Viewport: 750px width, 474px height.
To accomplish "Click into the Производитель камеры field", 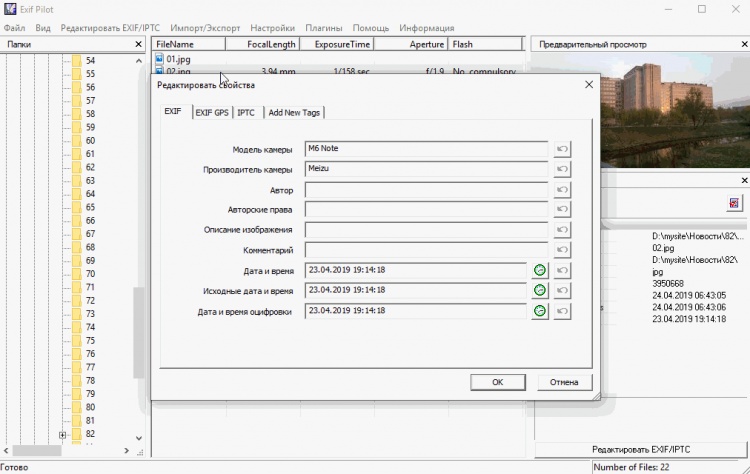I will [x=426, y=169].
